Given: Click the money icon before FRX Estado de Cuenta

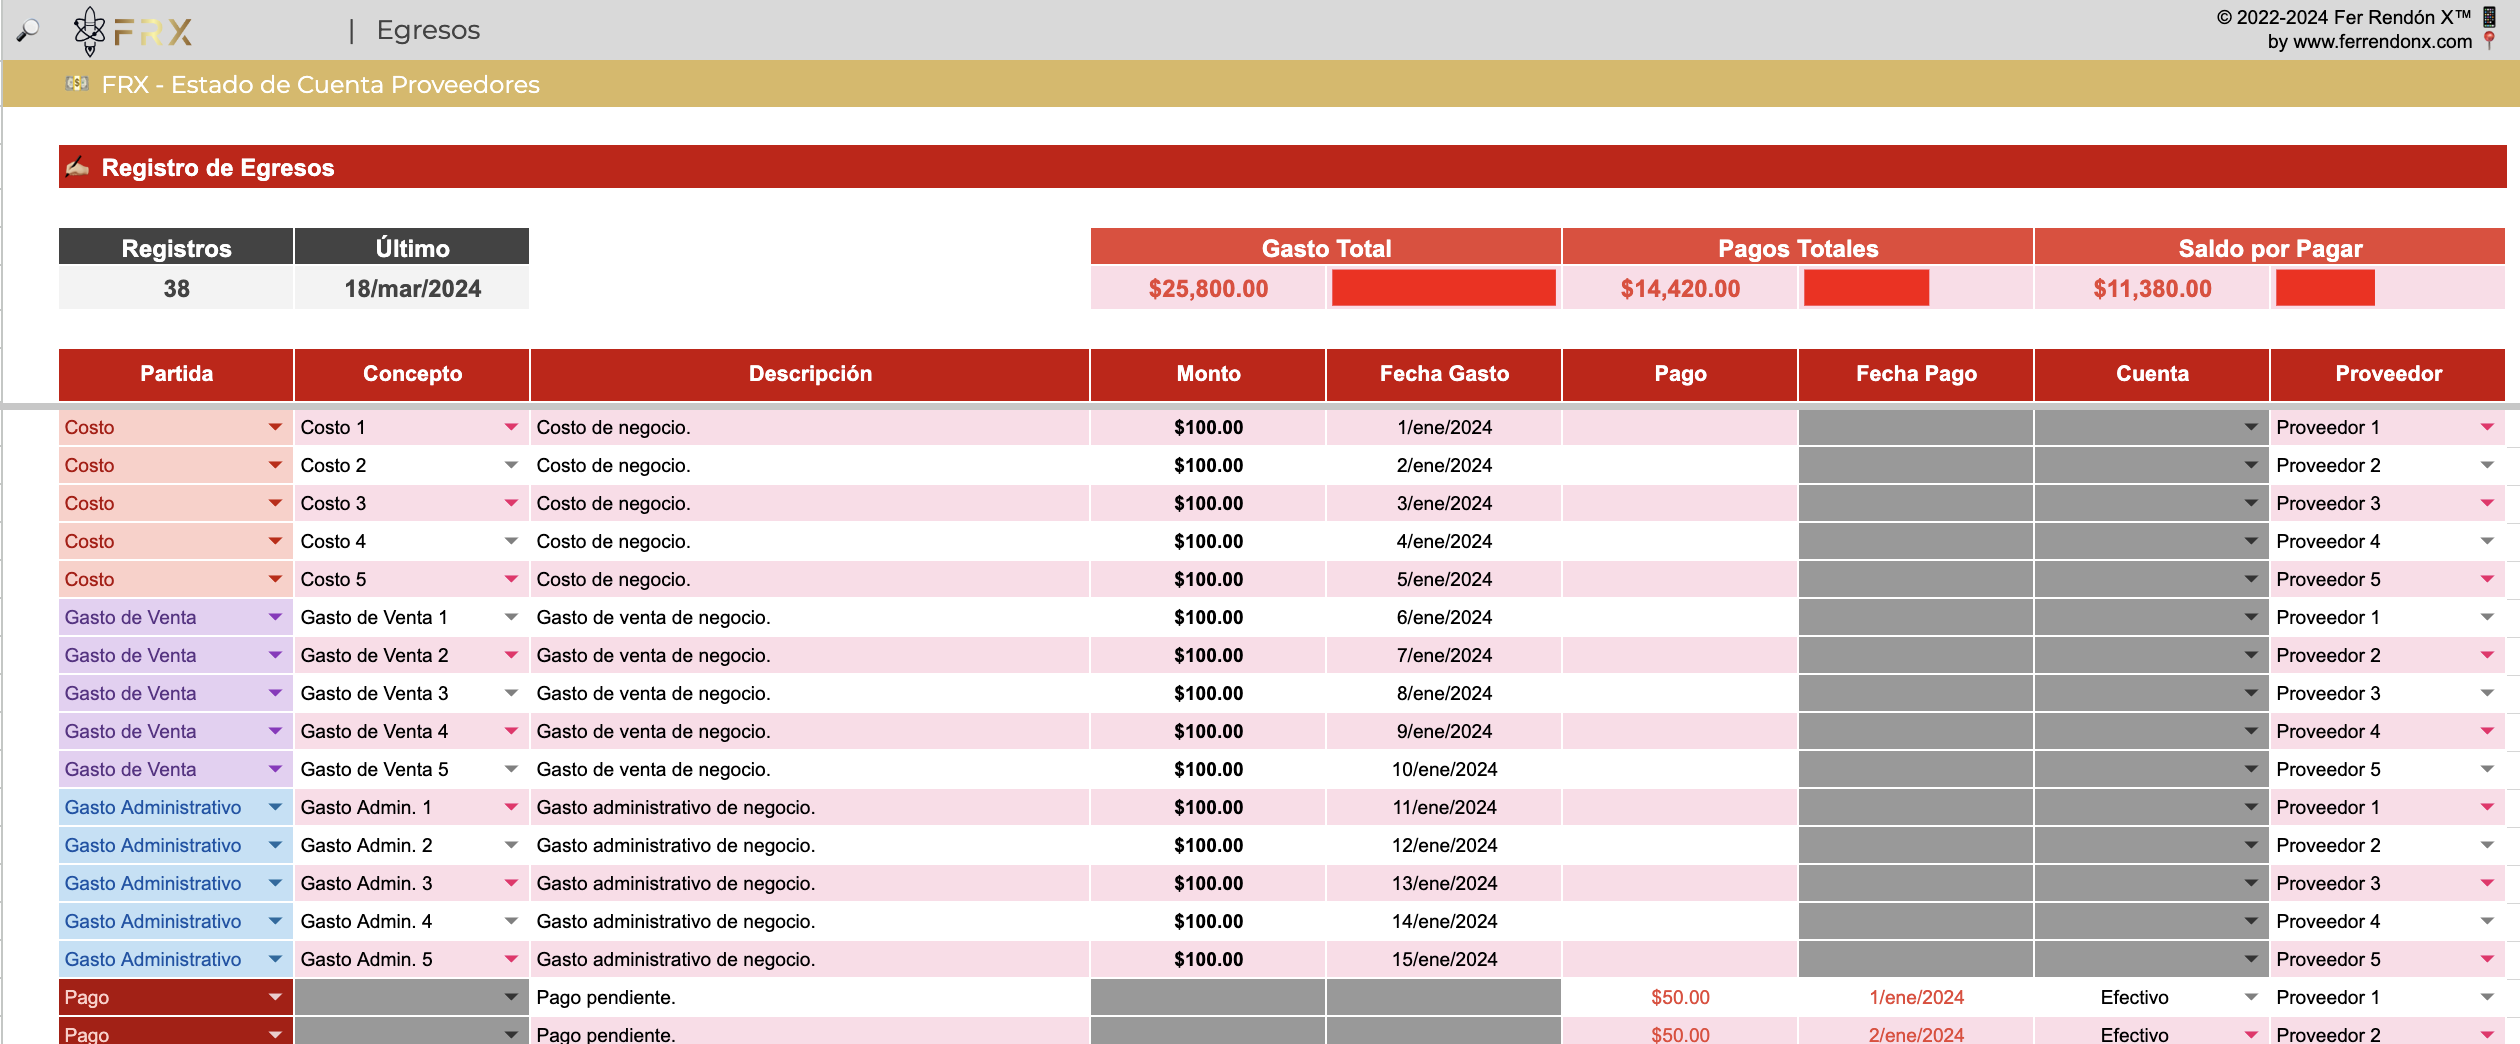Looking at the screenshot, I should point(77,84).
